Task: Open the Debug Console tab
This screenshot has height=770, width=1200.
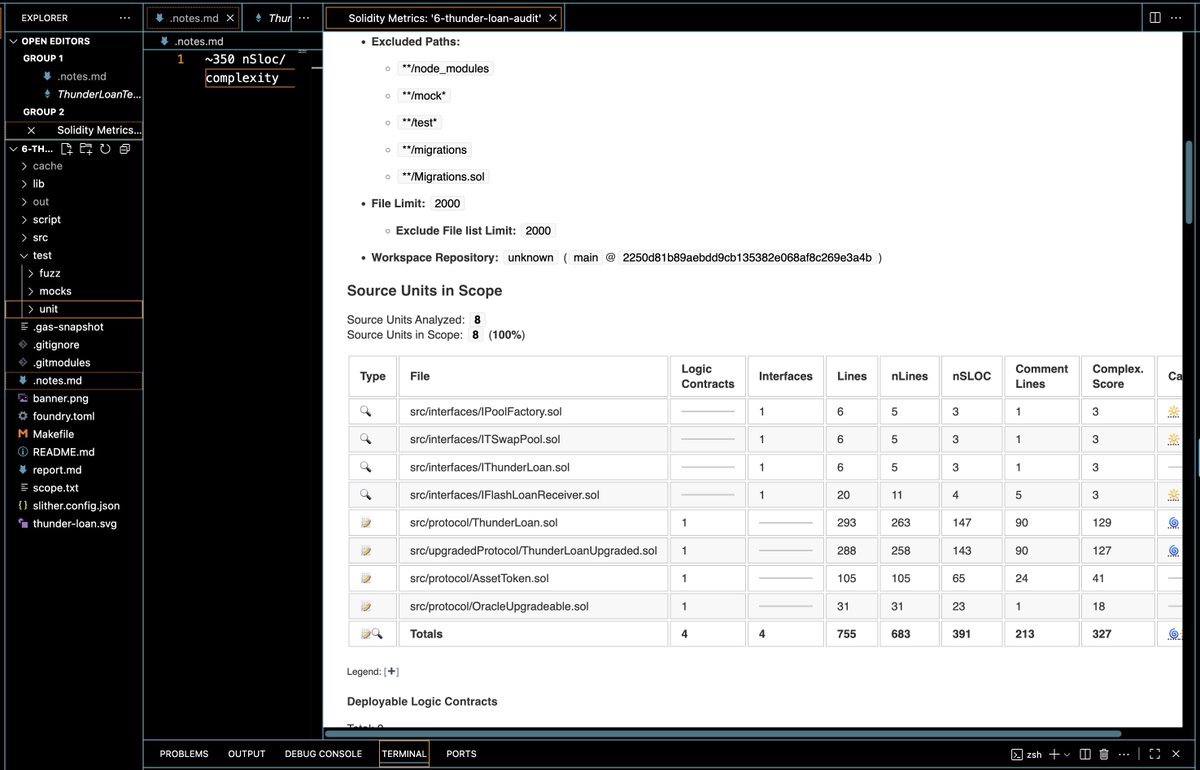Action: pyautogui.click(x=323, y=754)
